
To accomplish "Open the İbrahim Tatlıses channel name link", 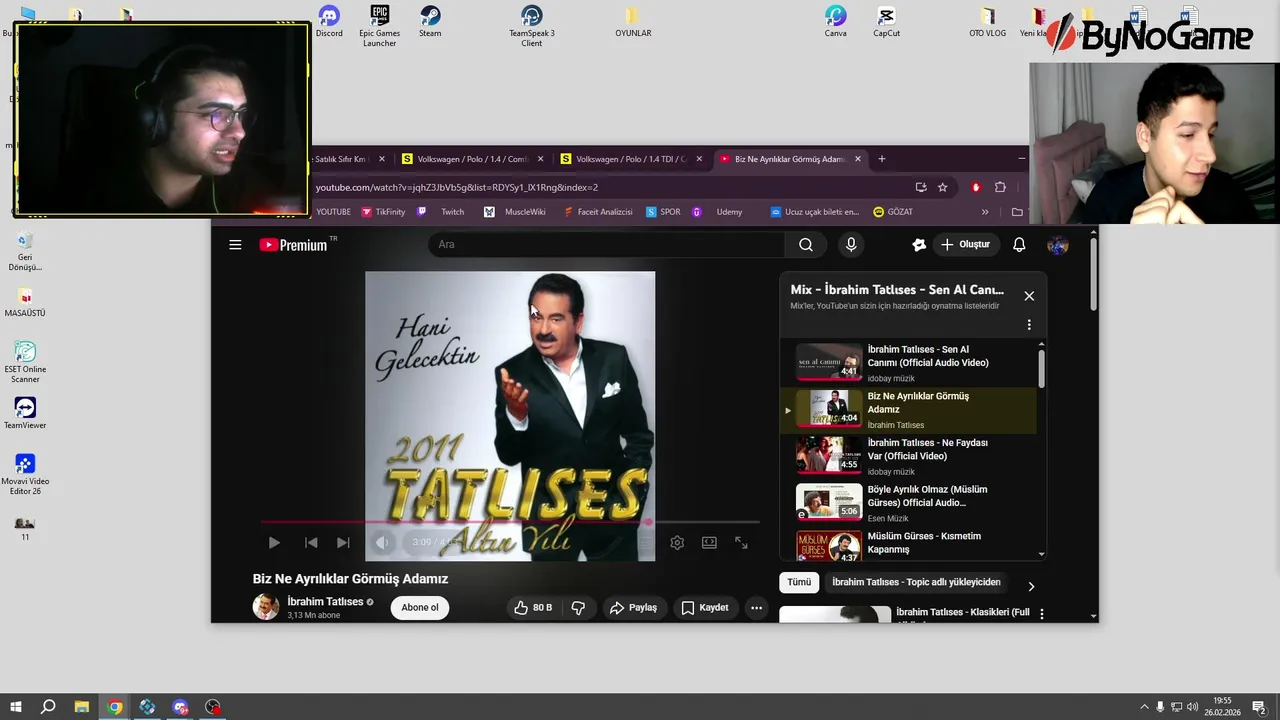I will point(325,601).
